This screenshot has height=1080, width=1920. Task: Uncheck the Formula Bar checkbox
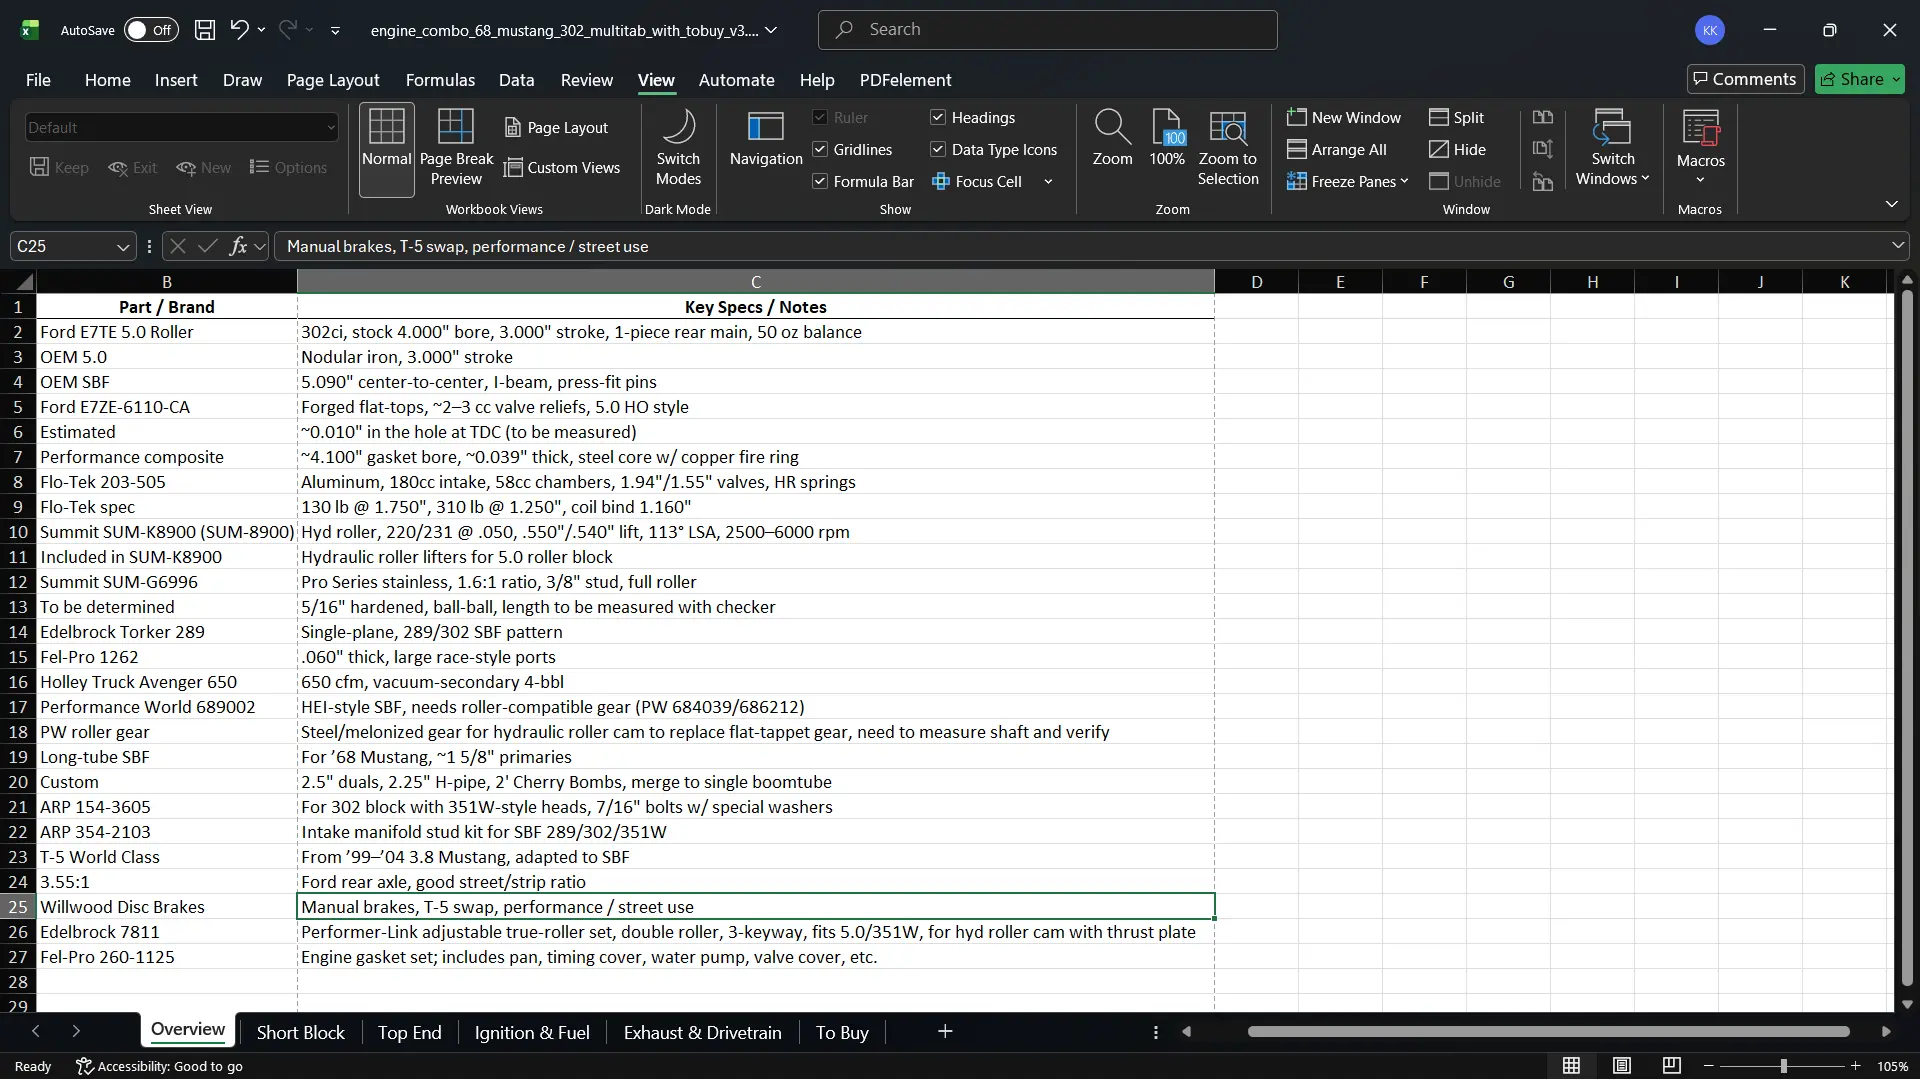tap(820, 182)
